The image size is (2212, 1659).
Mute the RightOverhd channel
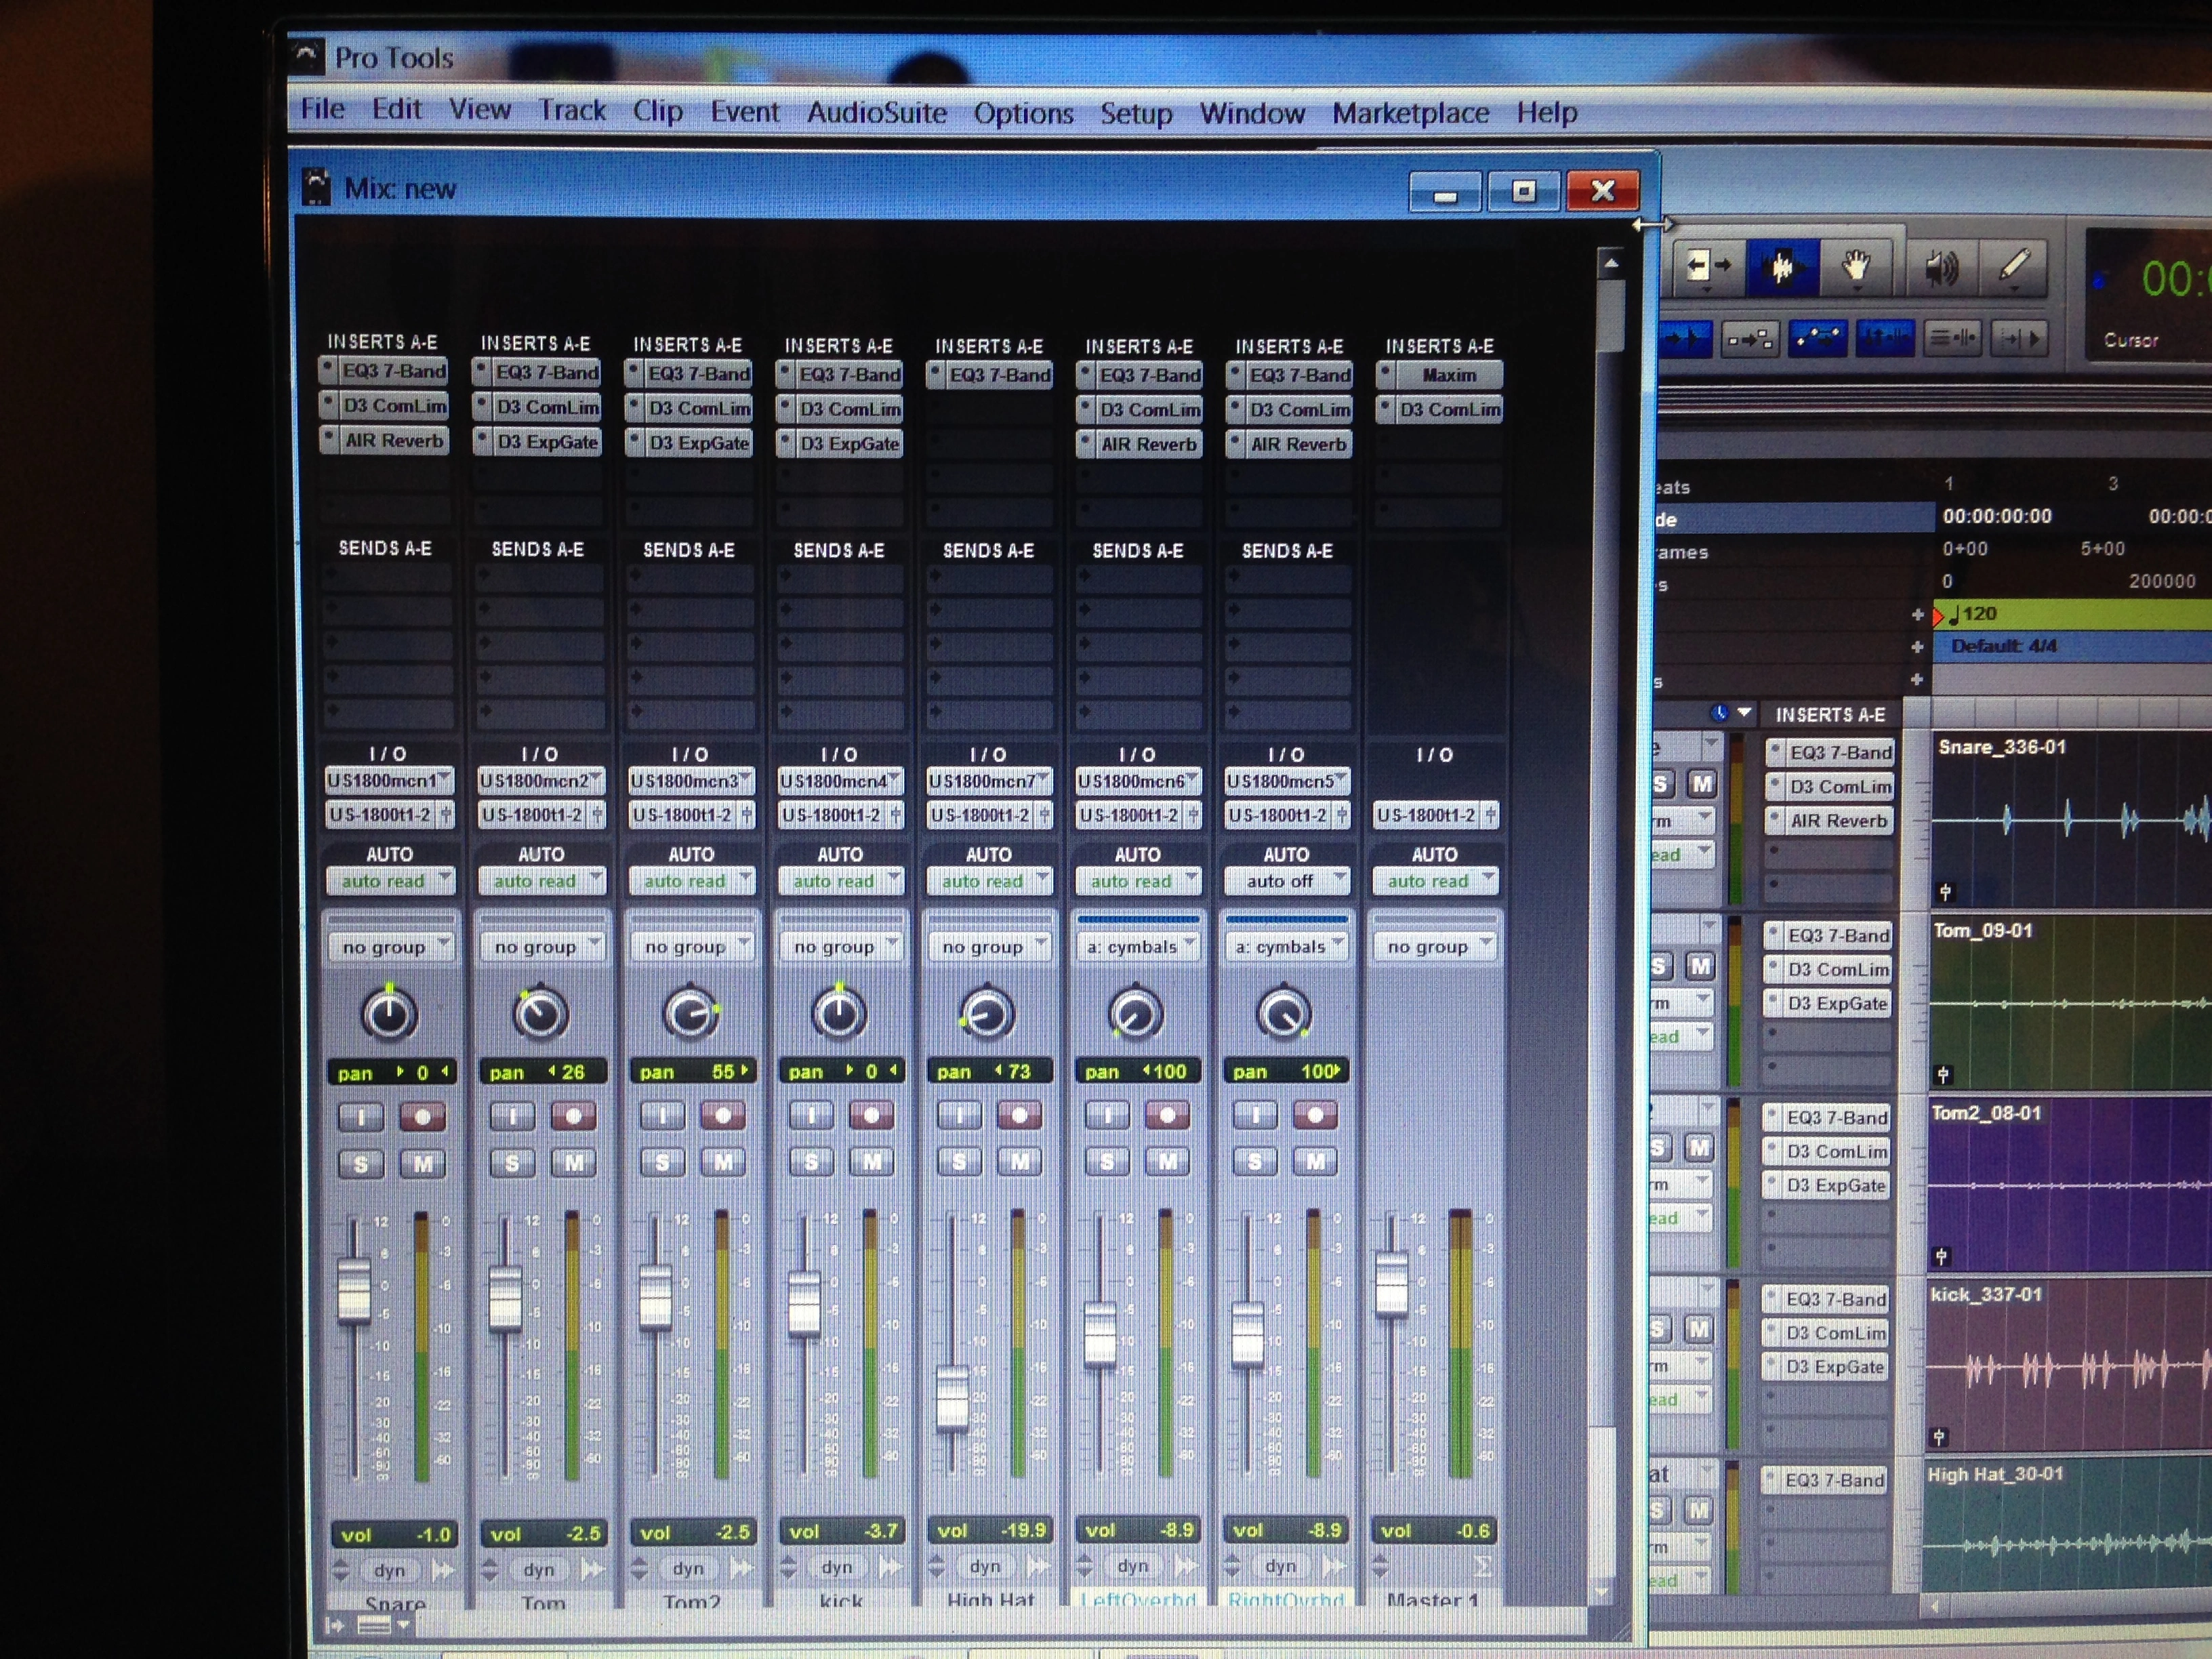click(1314, 1160)
